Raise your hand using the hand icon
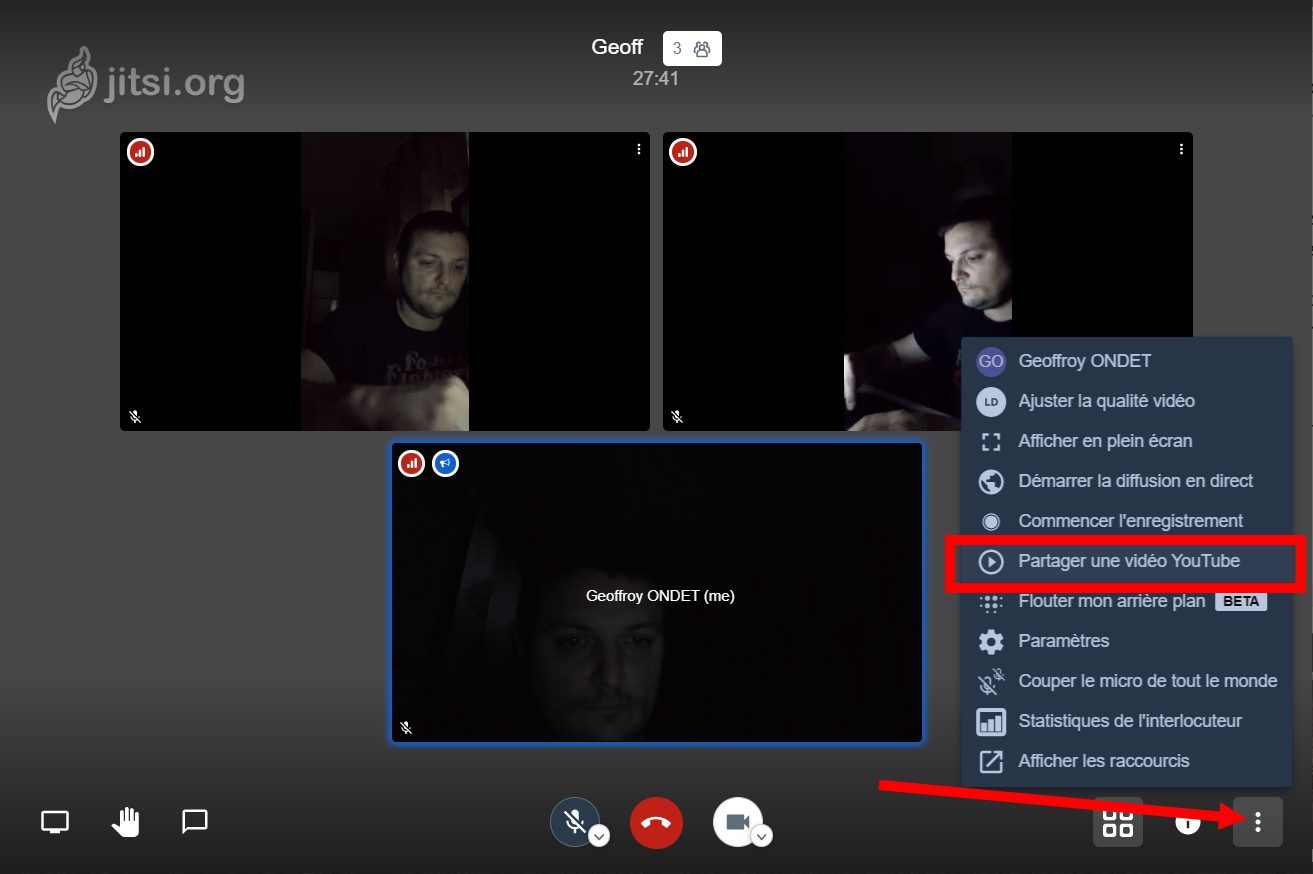Screen dimensions: 1313x874 click(125, 822)
